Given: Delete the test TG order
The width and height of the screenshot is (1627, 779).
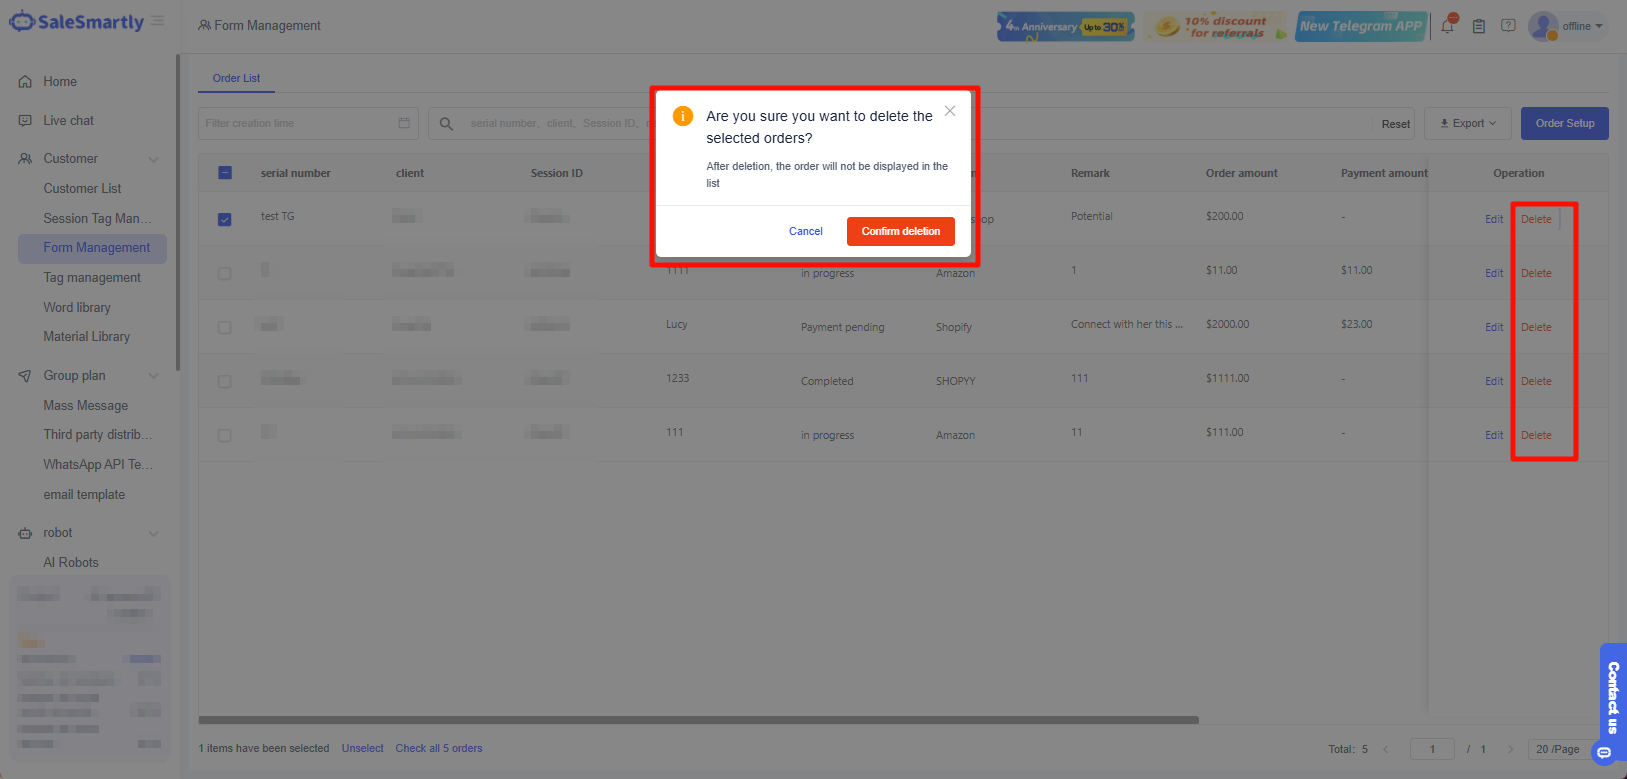Looking at the screenshot, I should coord(1536,219).
